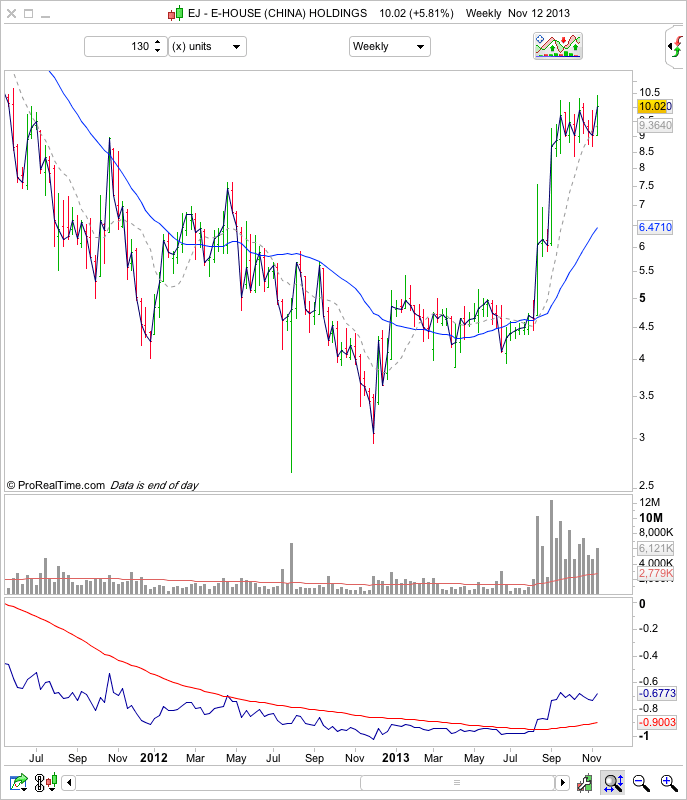The height and width of the screenshot is (800, 687).
Task: Click the title text EJ - E-HOUSE (CHINA) HOLDINGS
Action: pyautogui.click(x=277, y=13)
